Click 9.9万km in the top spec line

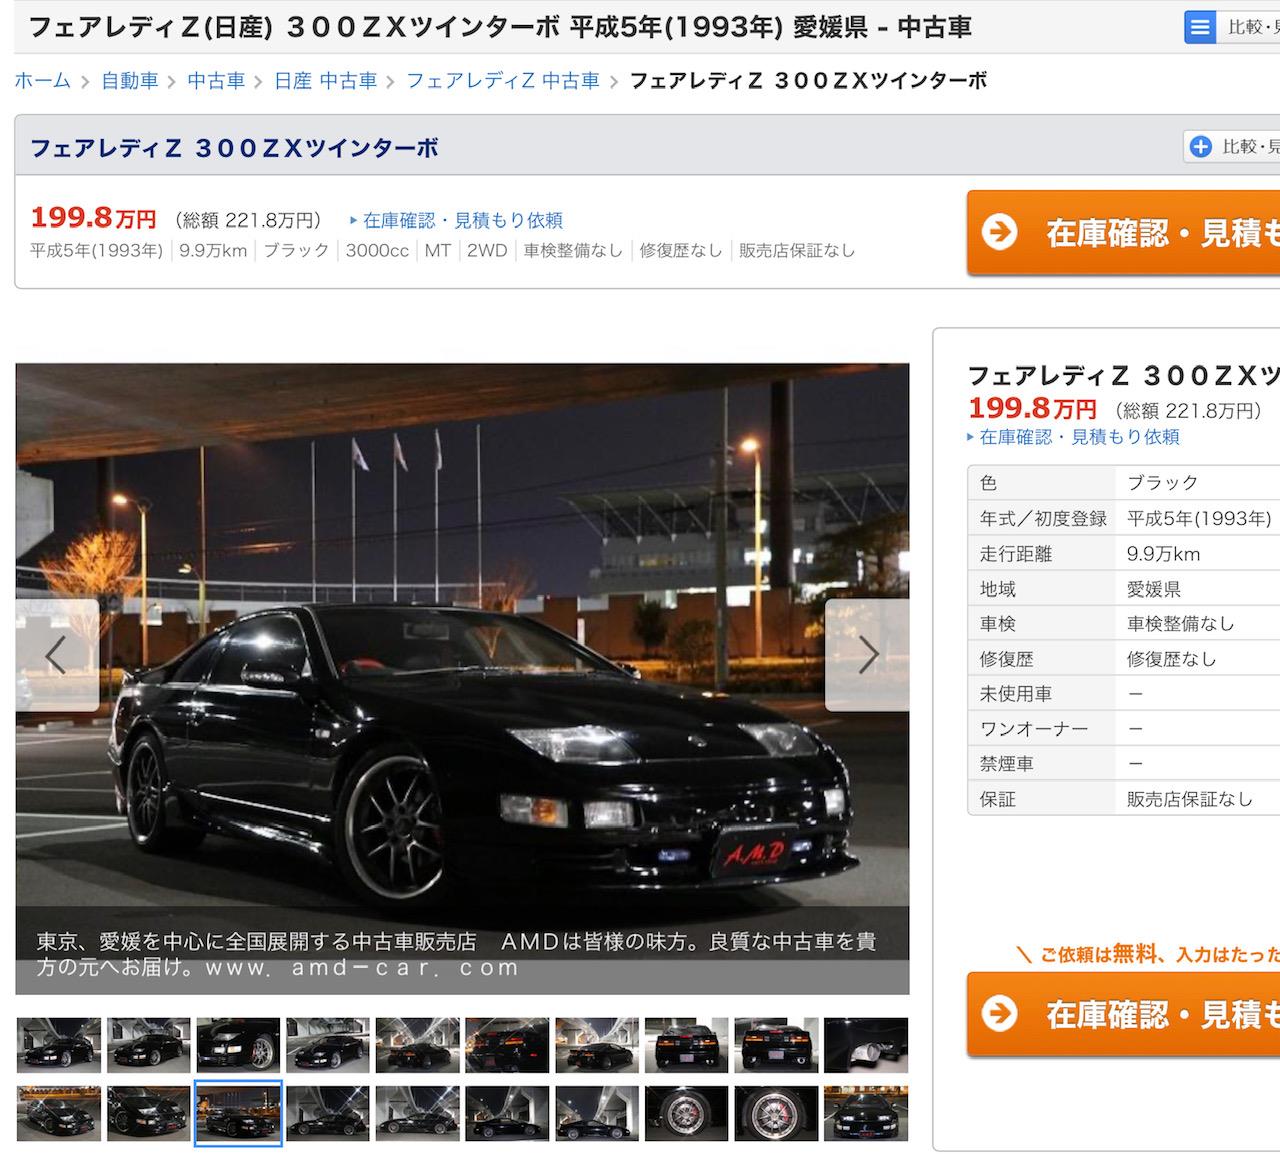pos(213,251)
